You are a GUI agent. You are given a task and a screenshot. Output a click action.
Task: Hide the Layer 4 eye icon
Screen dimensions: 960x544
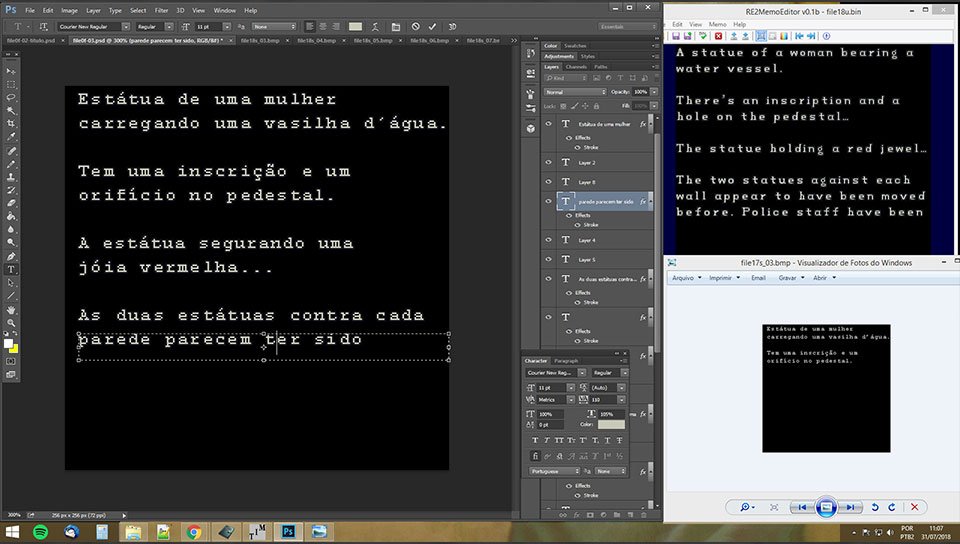coord(548,240)
